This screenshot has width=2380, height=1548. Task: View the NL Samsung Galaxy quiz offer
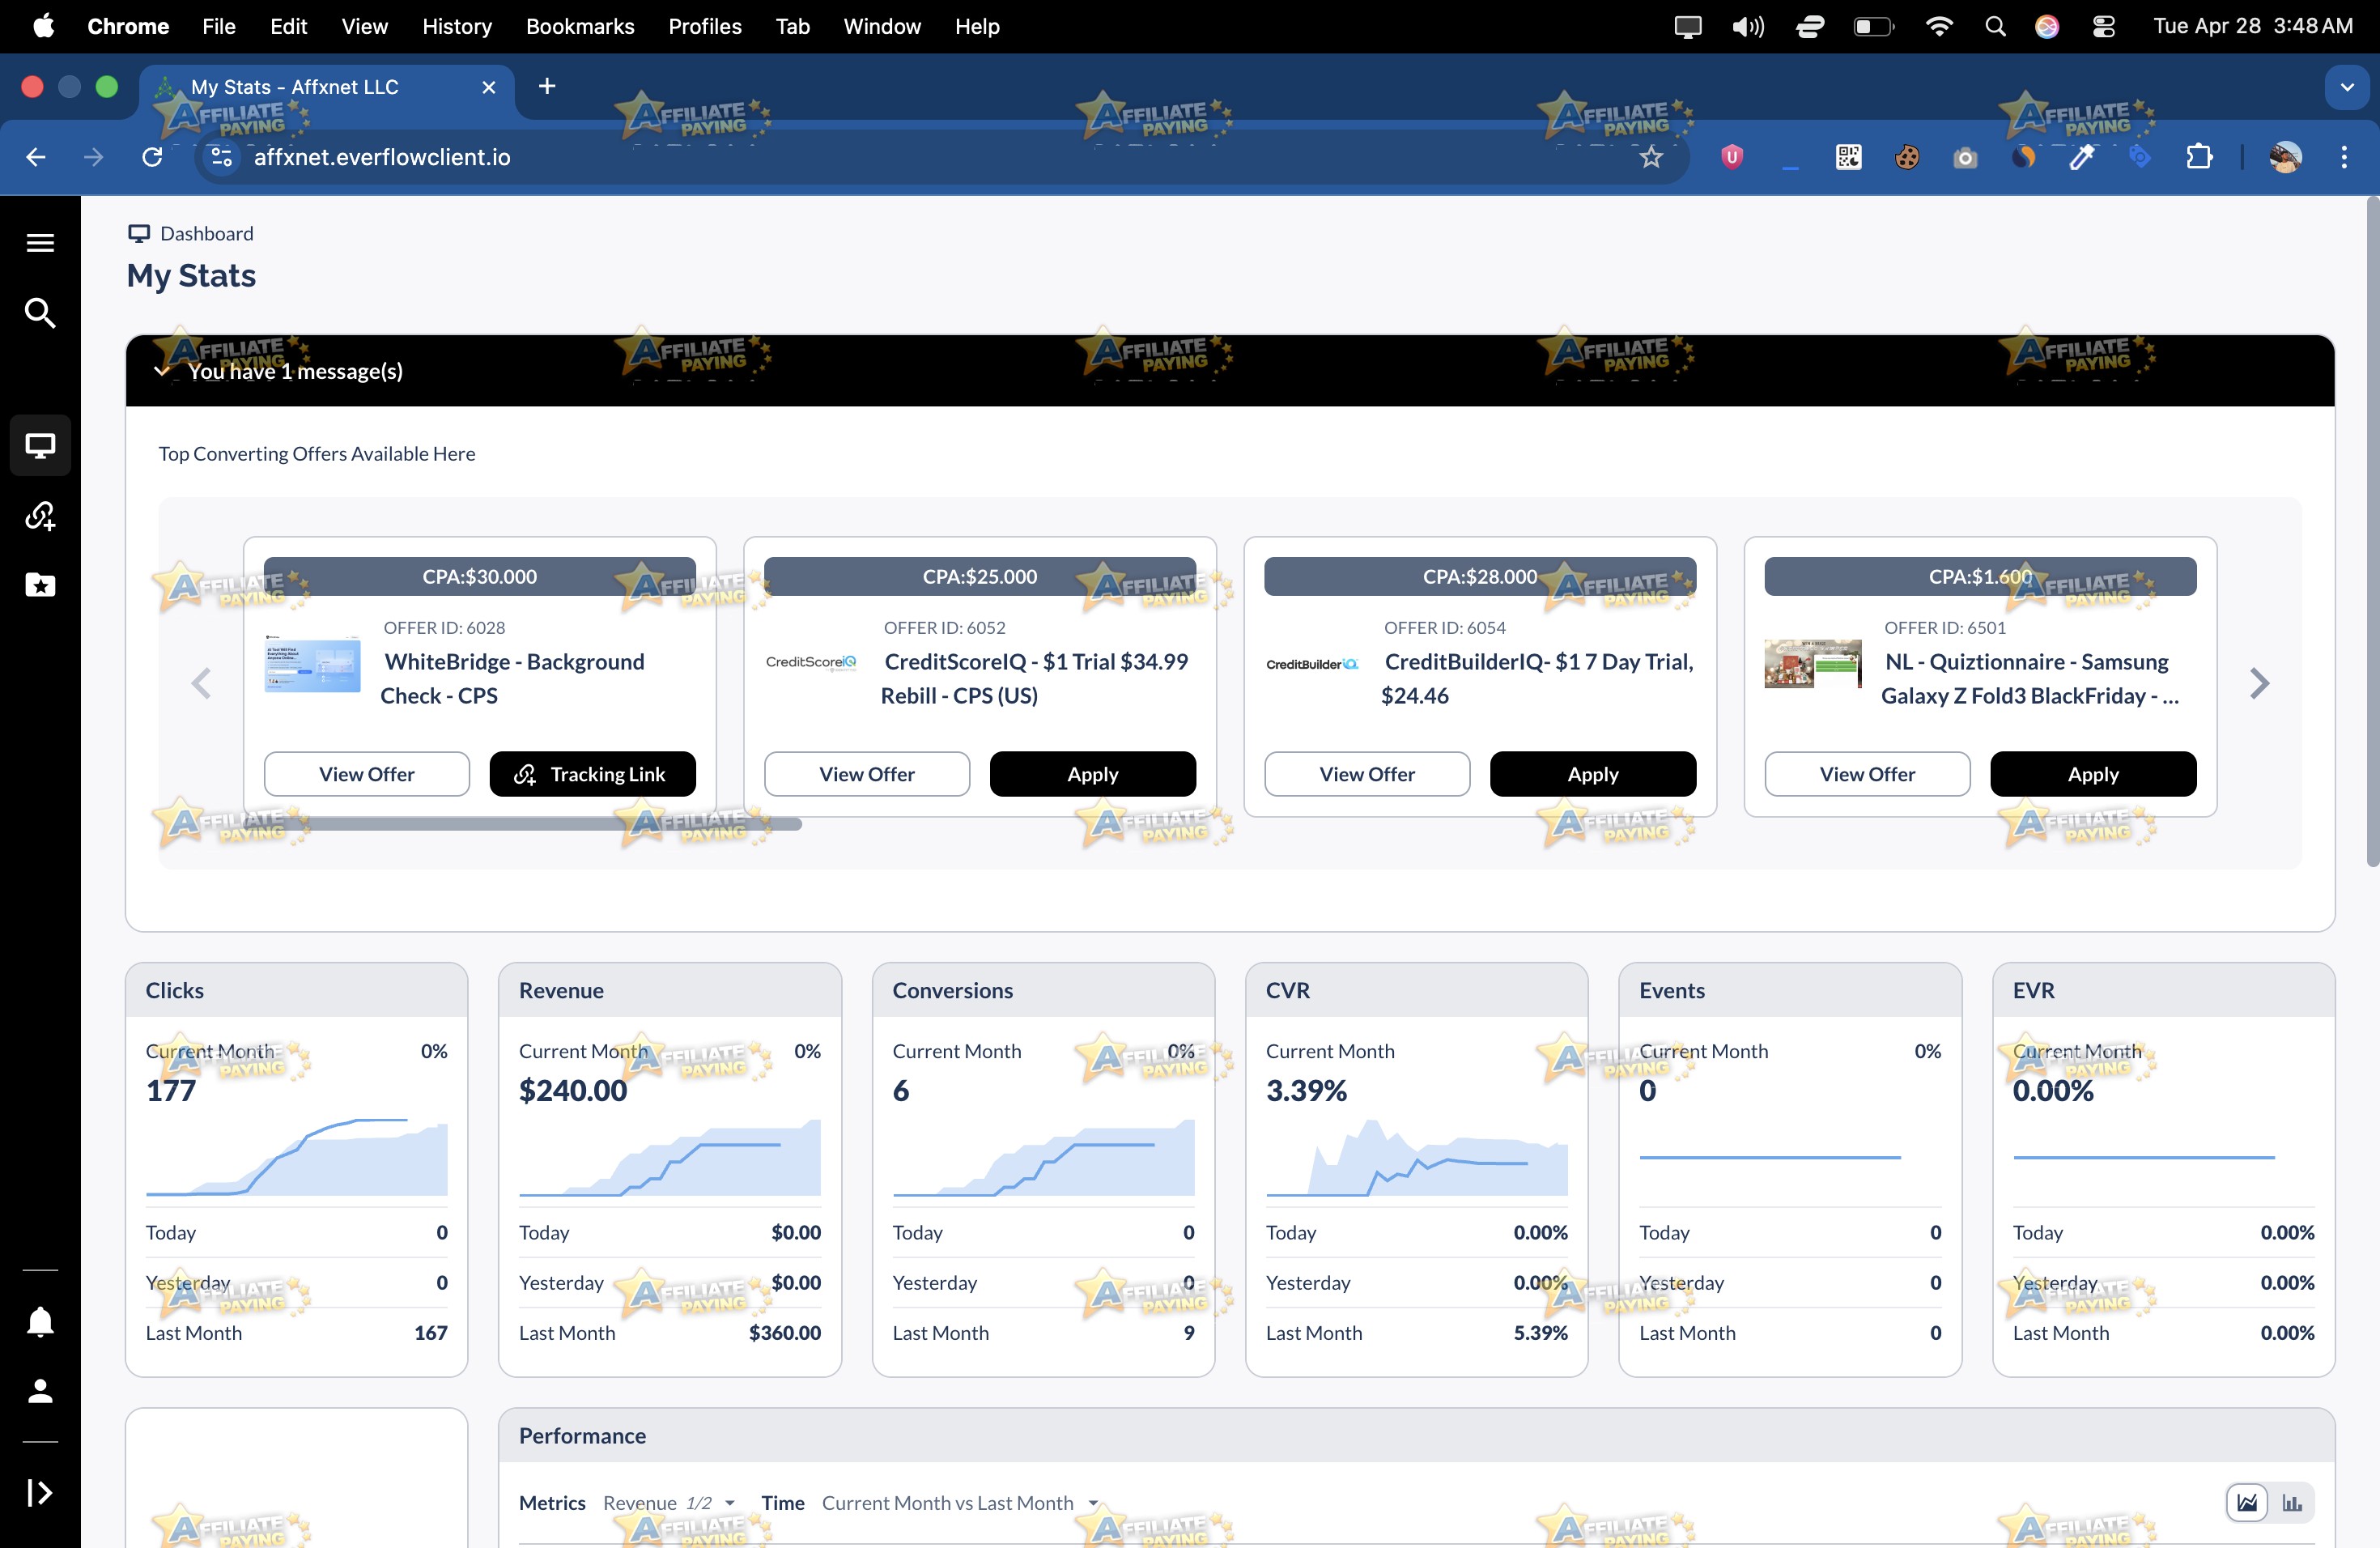(1867, 774)
